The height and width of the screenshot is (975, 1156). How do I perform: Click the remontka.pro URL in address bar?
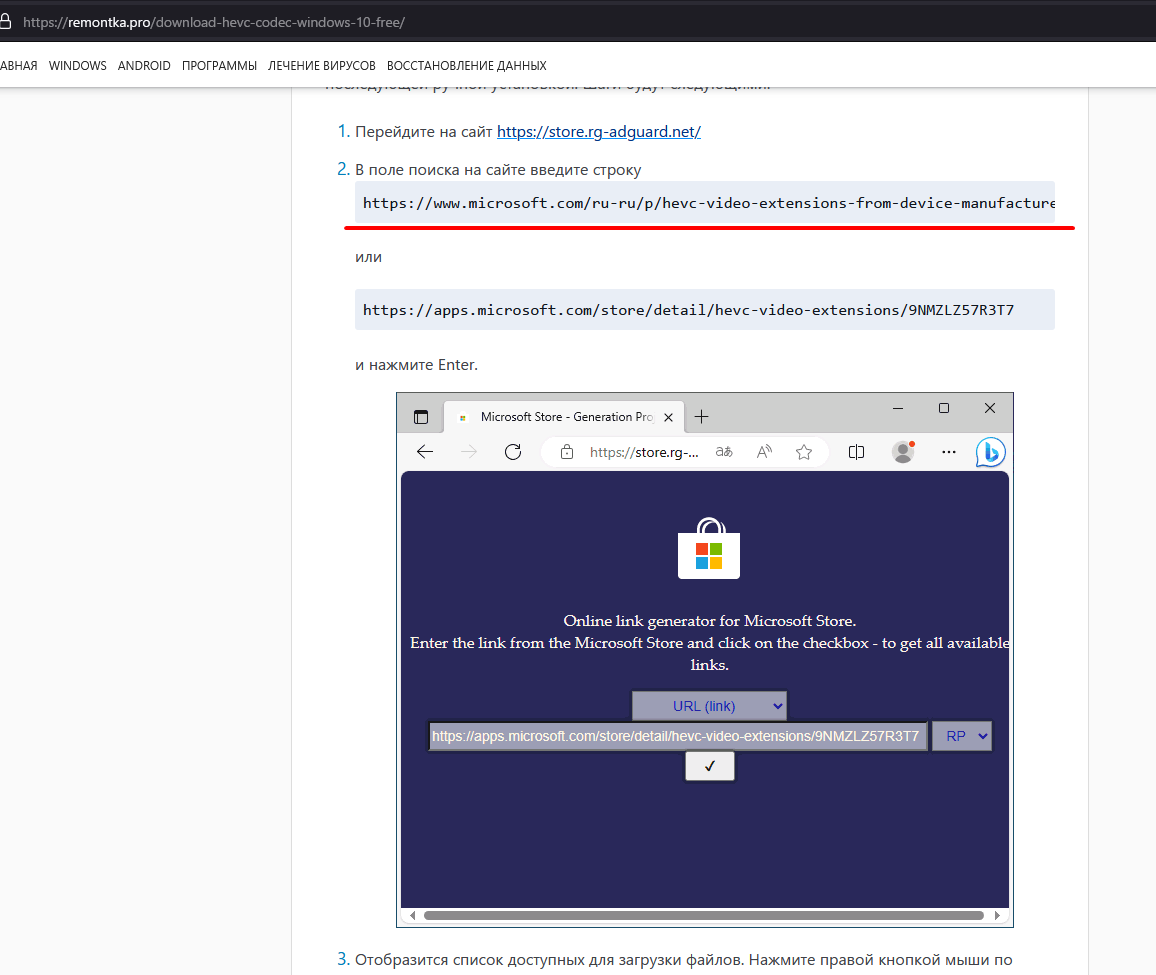pyautogui.click(x=214, y=22)
